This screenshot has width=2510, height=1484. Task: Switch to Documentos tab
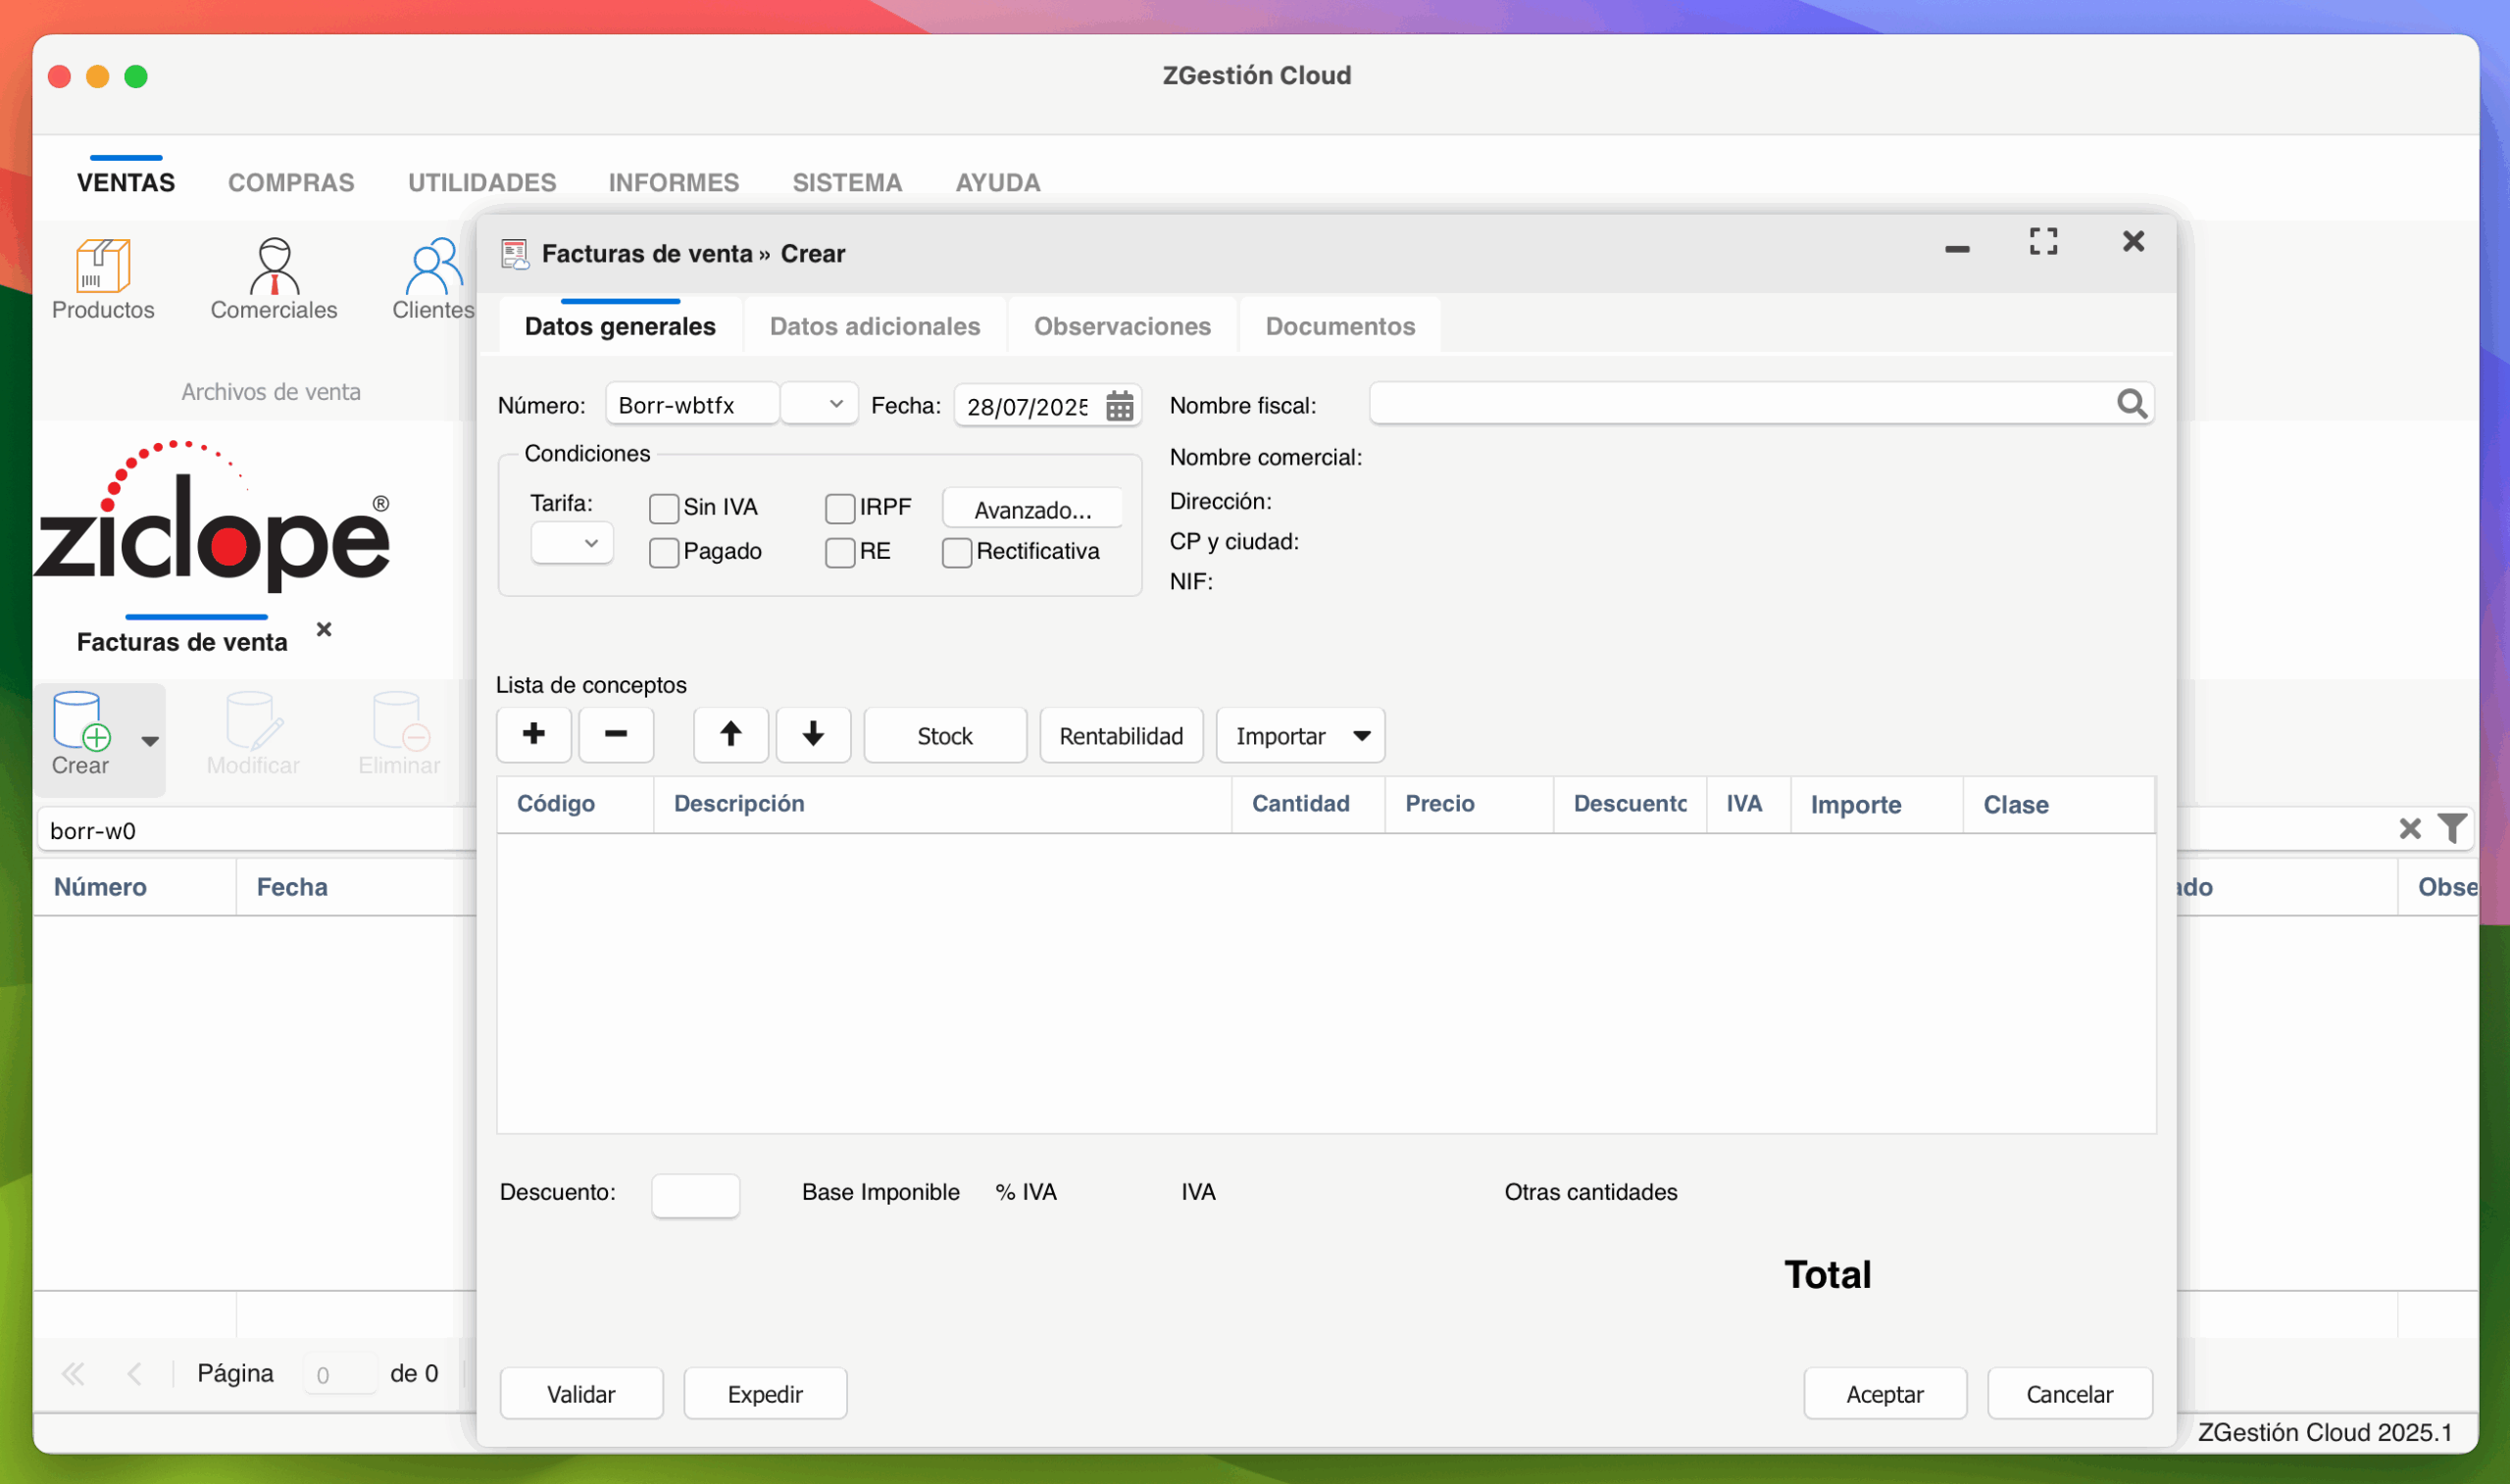1340,326
